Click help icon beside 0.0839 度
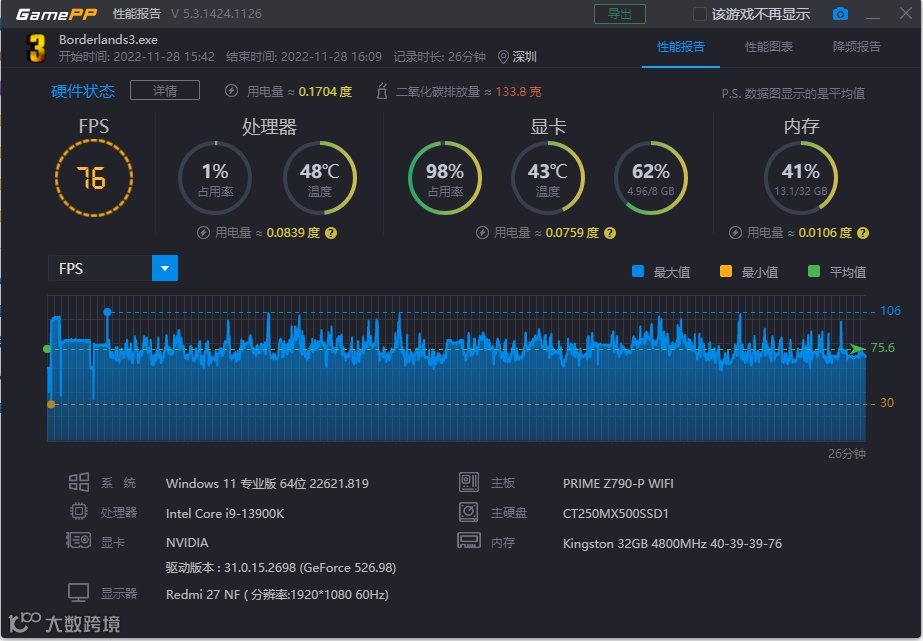The width and height of the screenshot is (923, 641). tap(331, 233)
